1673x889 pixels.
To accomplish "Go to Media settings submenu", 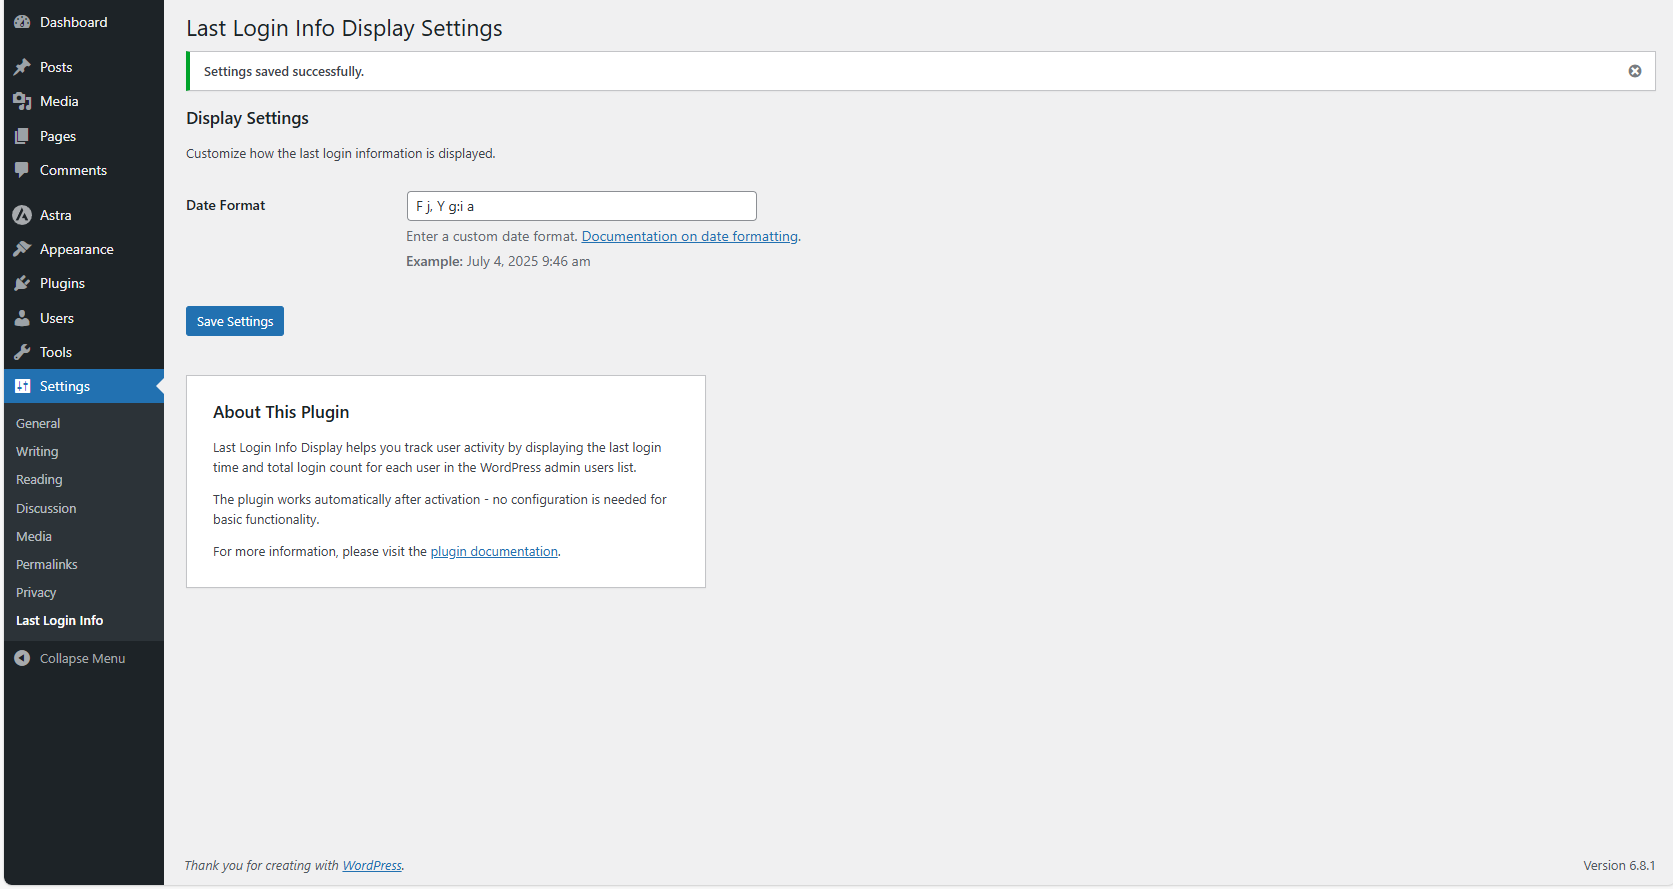I will coord(34,537).
